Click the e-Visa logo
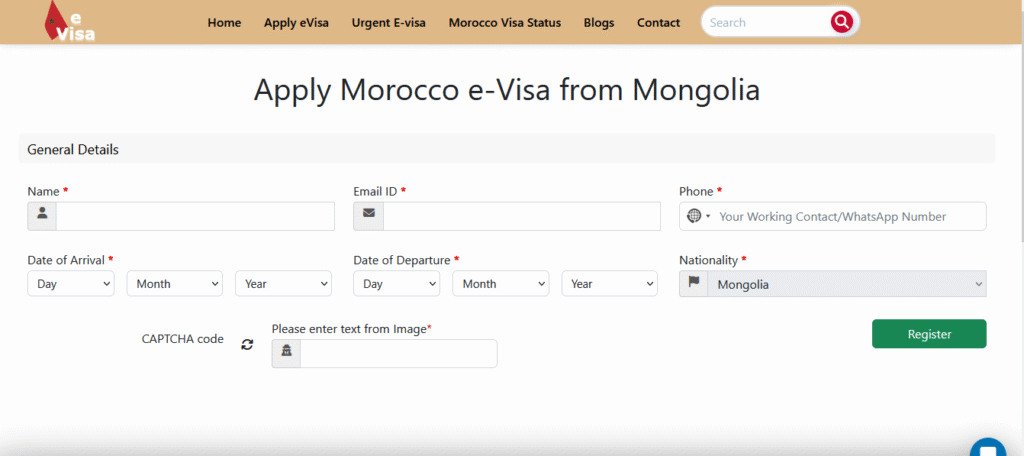 (70, 22)
